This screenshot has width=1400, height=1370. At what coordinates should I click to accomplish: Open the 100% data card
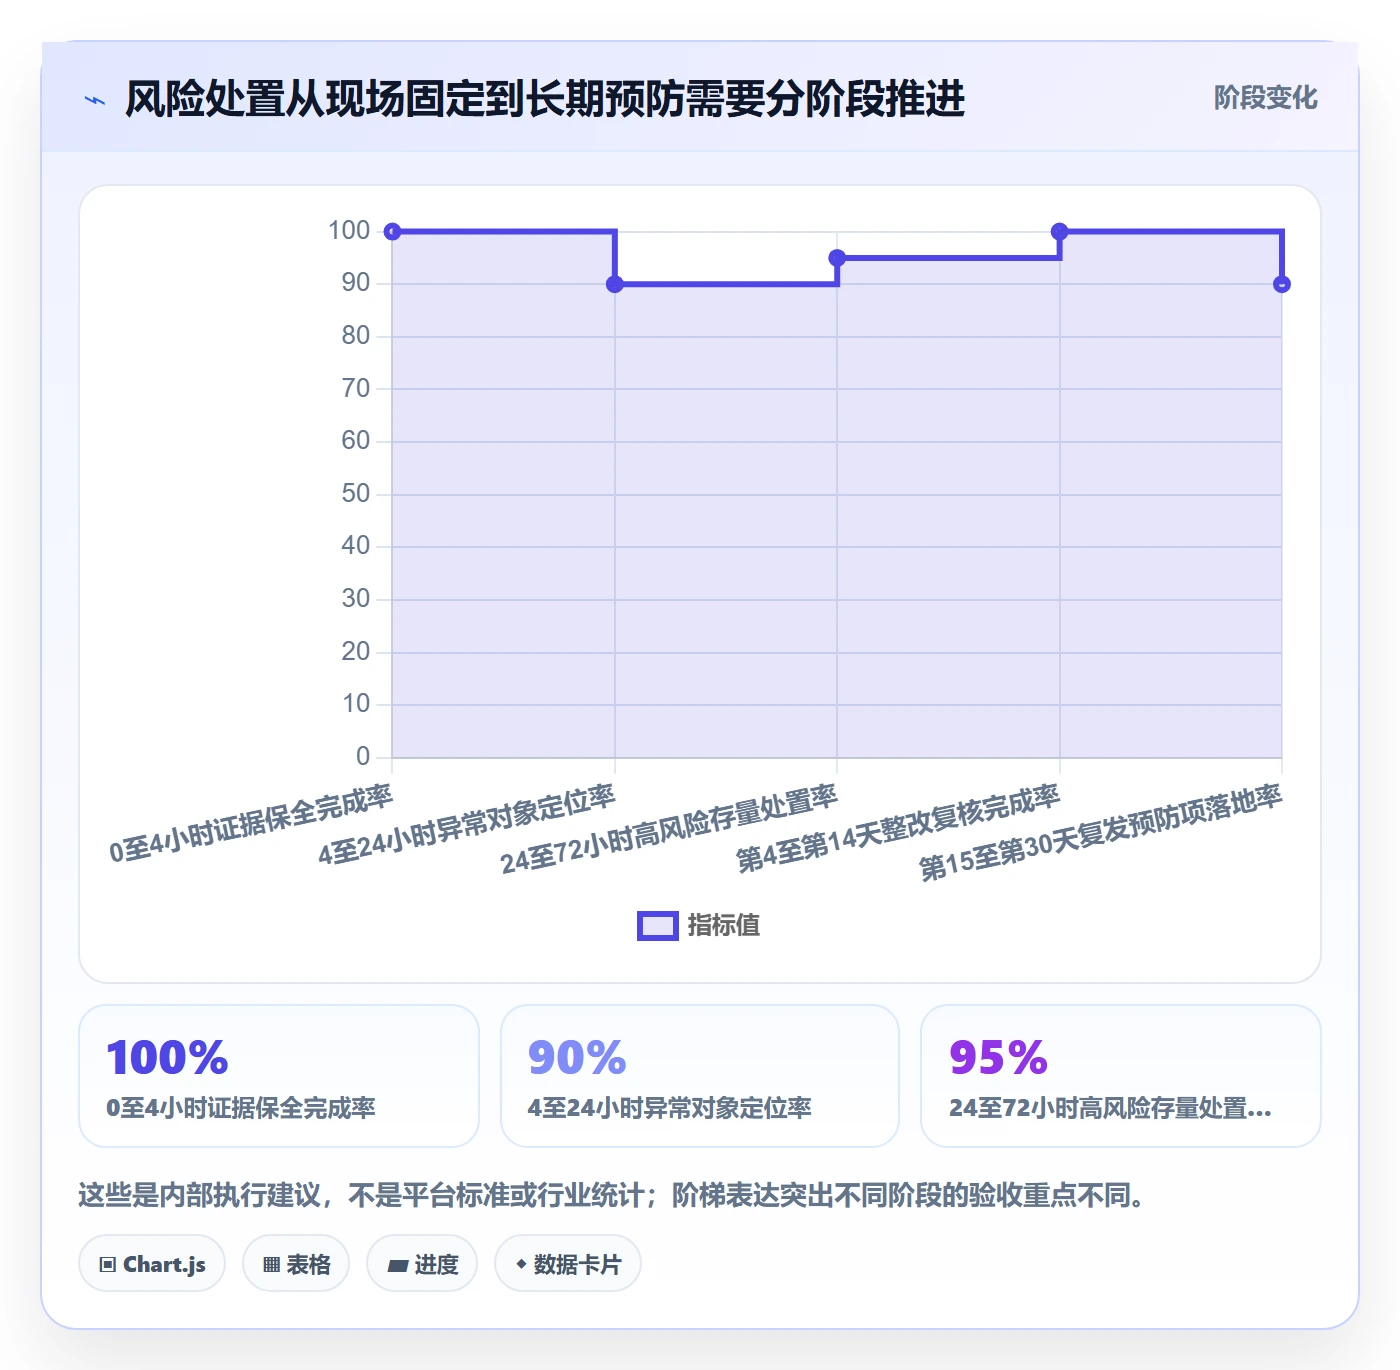click(279, 1076)
